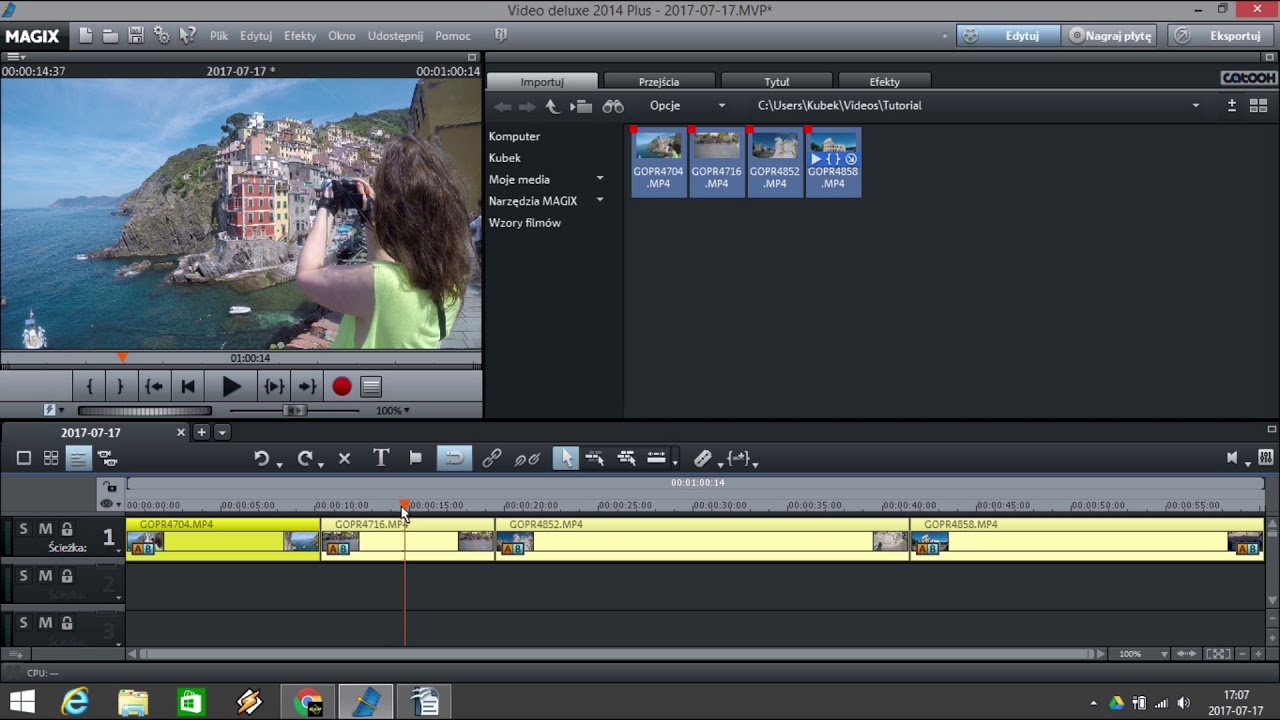
Task: Open the Opcje dropdown in the Media Pool
Action: (688, 106)
